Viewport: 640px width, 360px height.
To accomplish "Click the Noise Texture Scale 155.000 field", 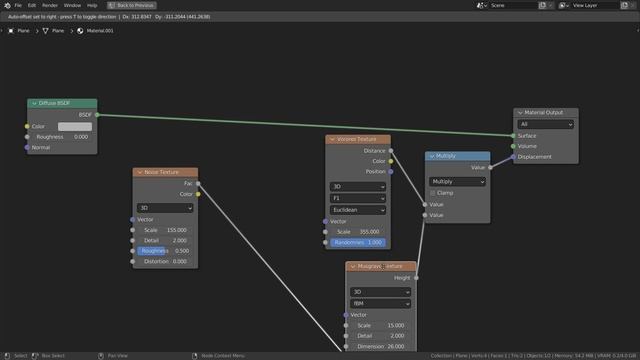I will pos(165,230).
